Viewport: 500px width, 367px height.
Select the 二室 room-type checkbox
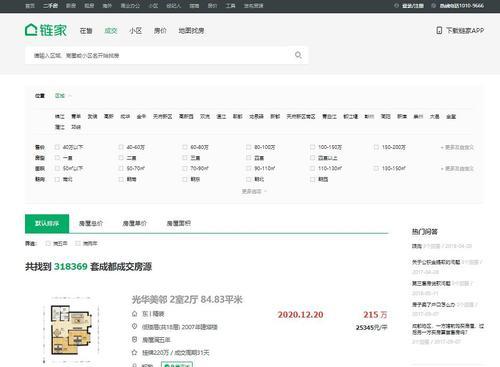click(121, 158)
